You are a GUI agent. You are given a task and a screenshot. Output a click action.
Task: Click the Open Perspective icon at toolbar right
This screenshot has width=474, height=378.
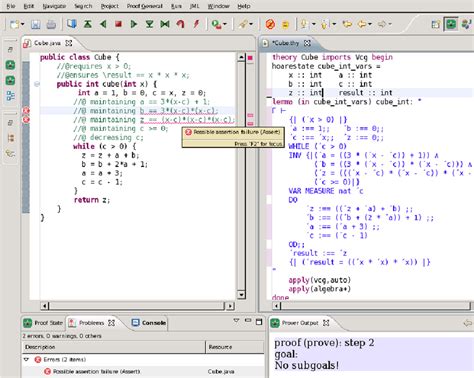point(435,24)
